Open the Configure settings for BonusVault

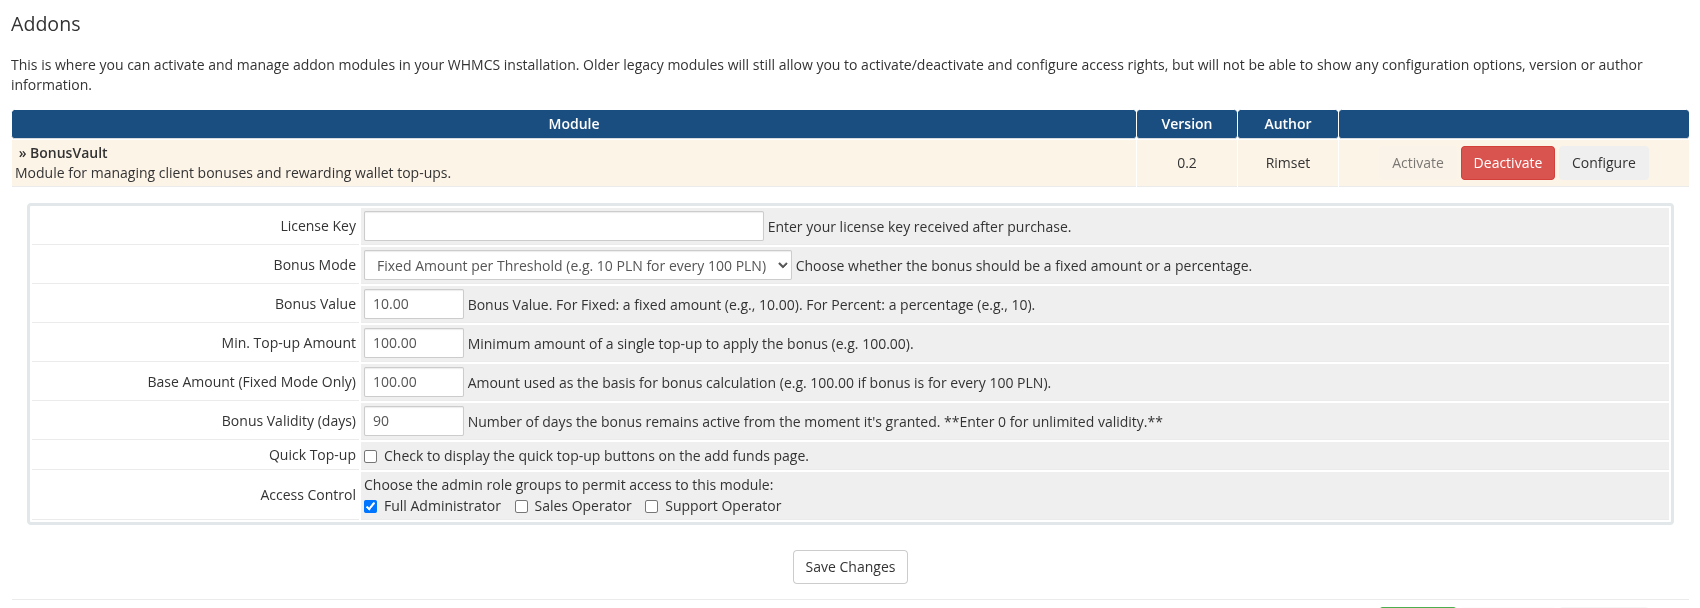(x=1603, y=163)
